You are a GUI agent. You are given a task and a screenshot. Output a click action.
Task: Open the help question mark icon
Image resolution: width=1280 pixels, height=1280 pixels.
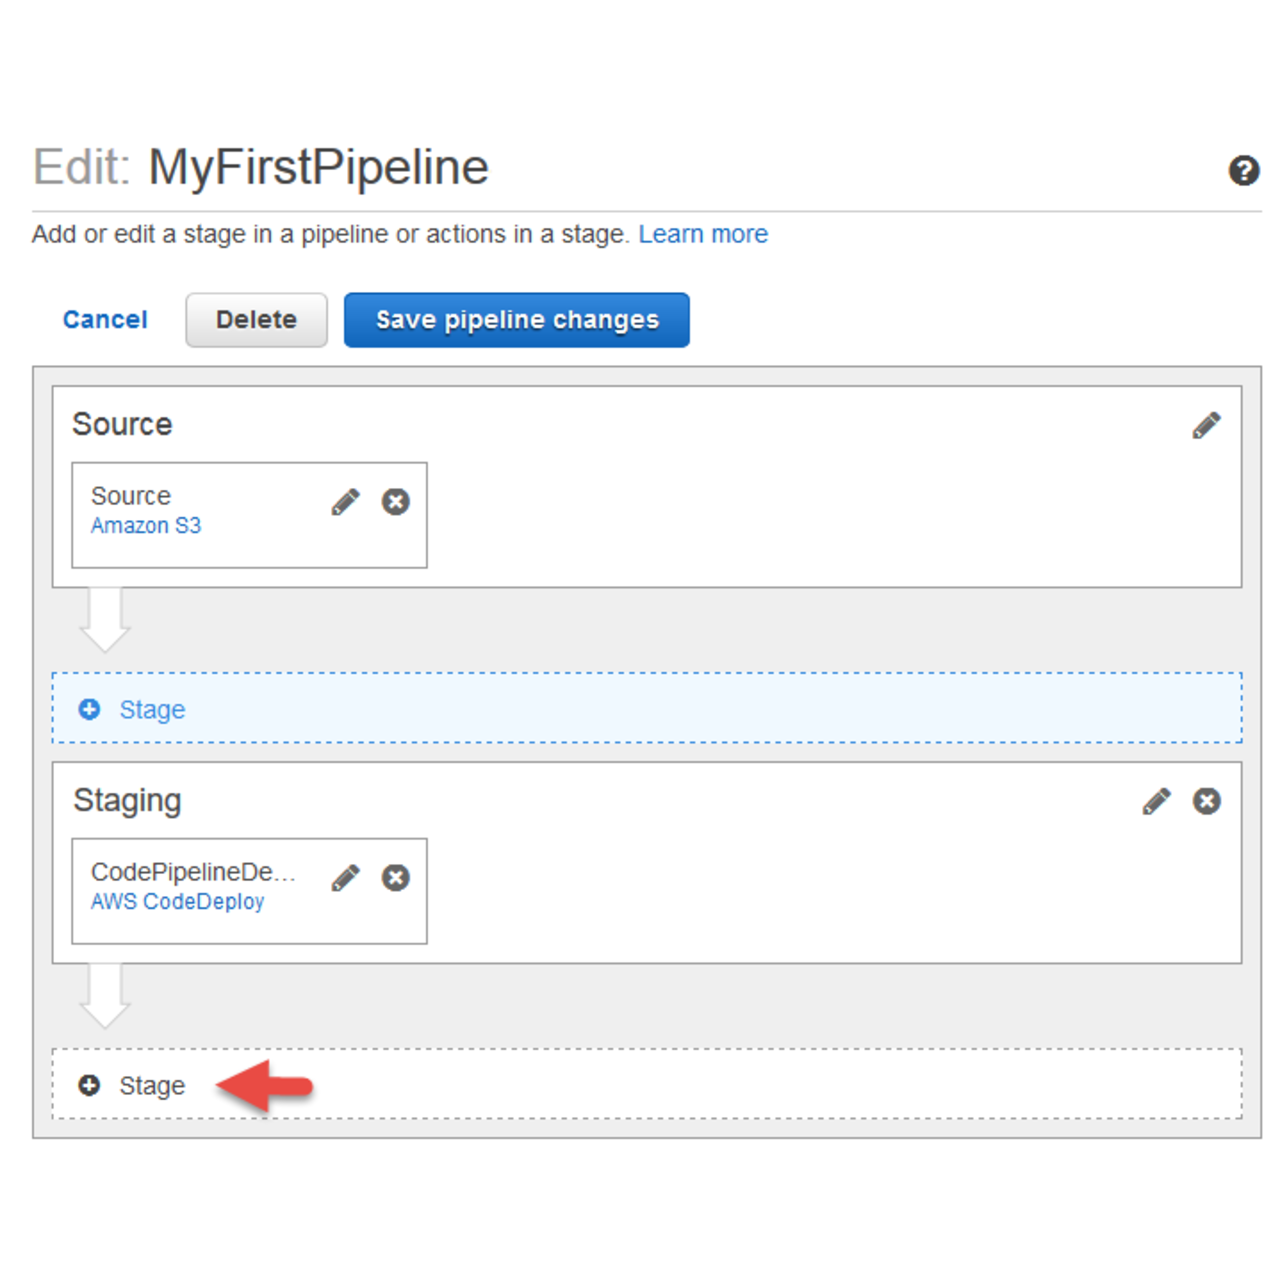click(1243, 171)
